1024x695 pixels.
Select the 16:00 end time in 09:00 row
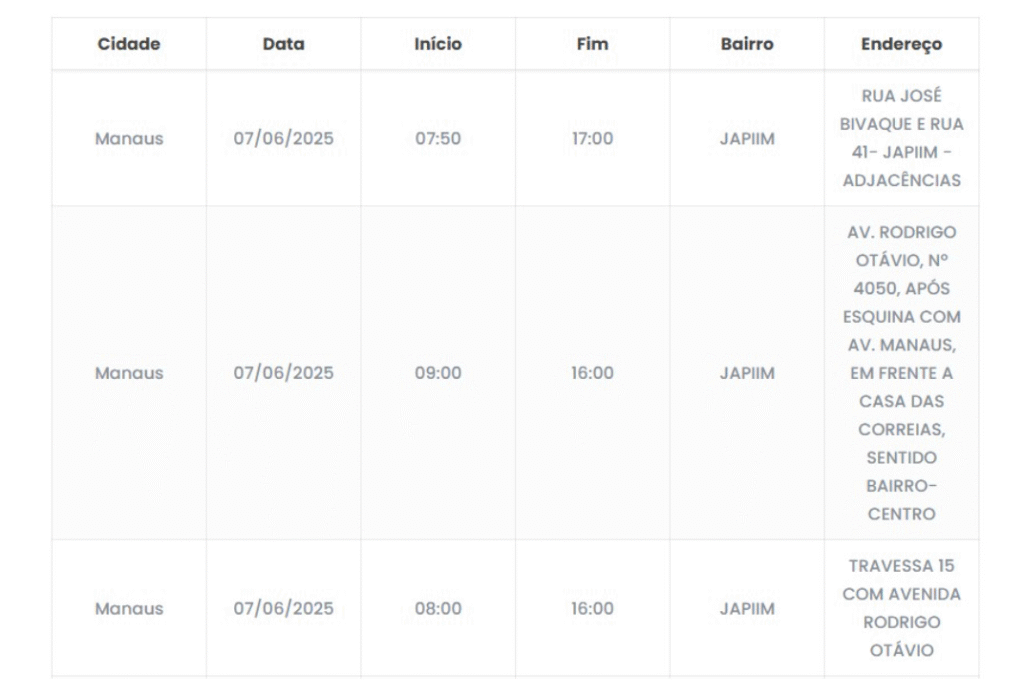(592, 373)
